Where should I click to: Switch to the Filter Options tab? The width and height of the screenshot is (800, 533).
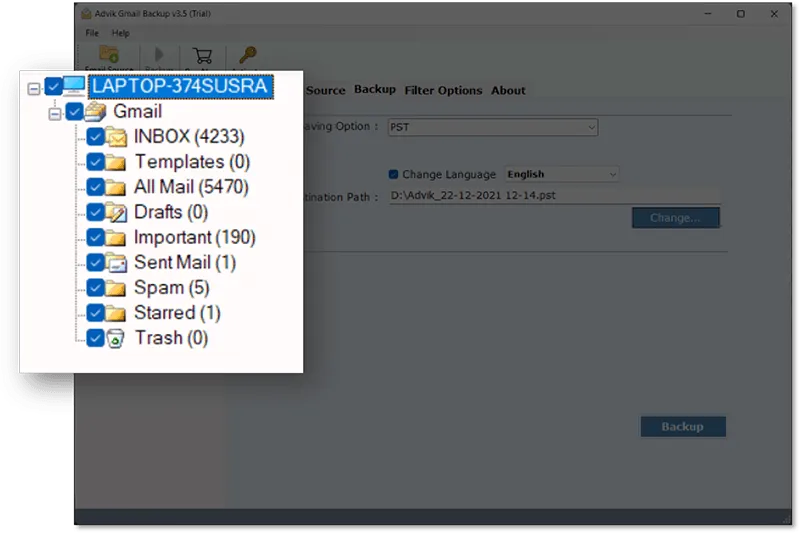point(443,90)
